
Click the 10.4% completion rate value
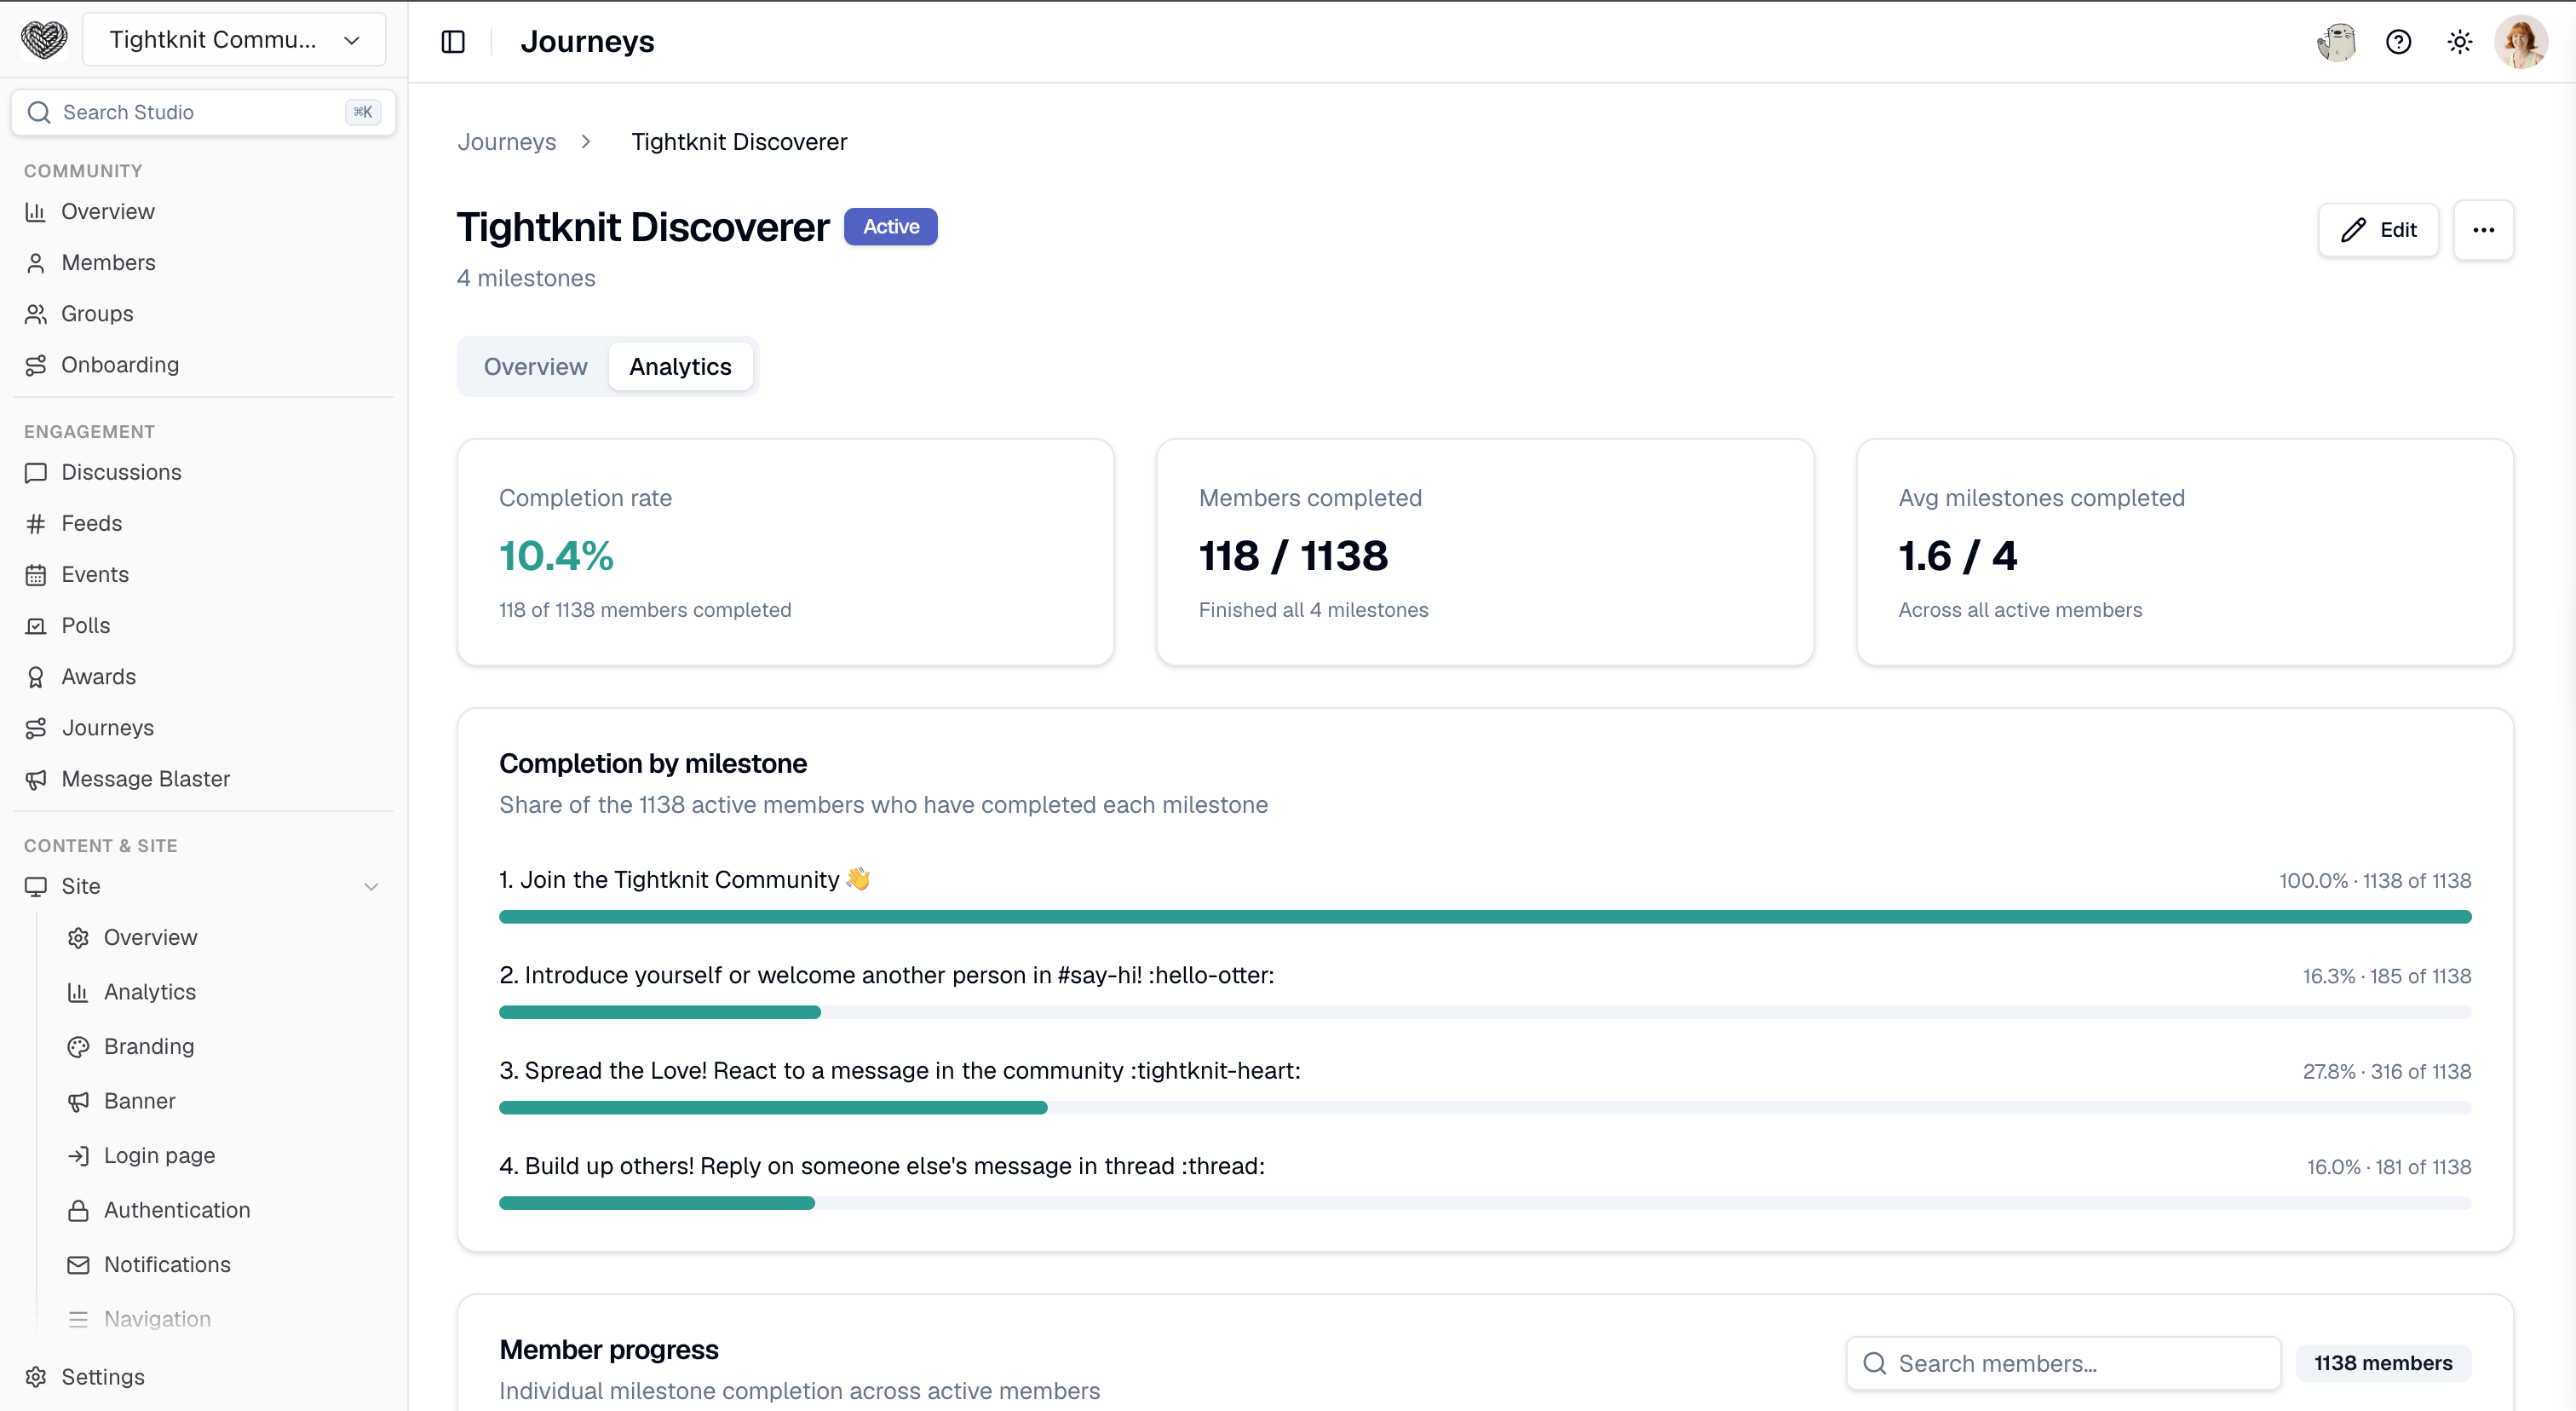[556, 556]
